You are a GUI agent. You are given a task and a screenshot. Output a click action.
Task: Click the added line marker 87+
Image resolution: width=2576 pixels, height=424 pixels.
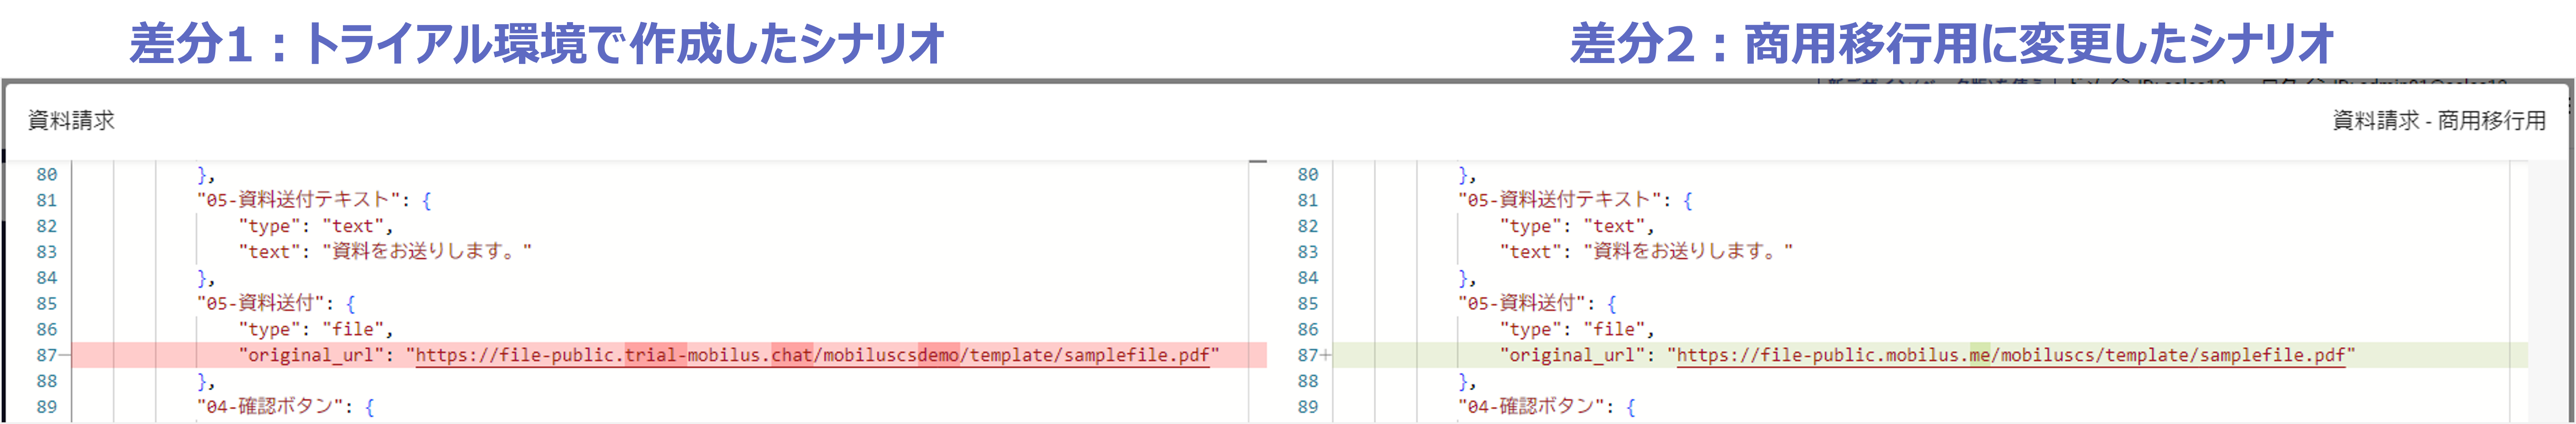click(1314, 355)
